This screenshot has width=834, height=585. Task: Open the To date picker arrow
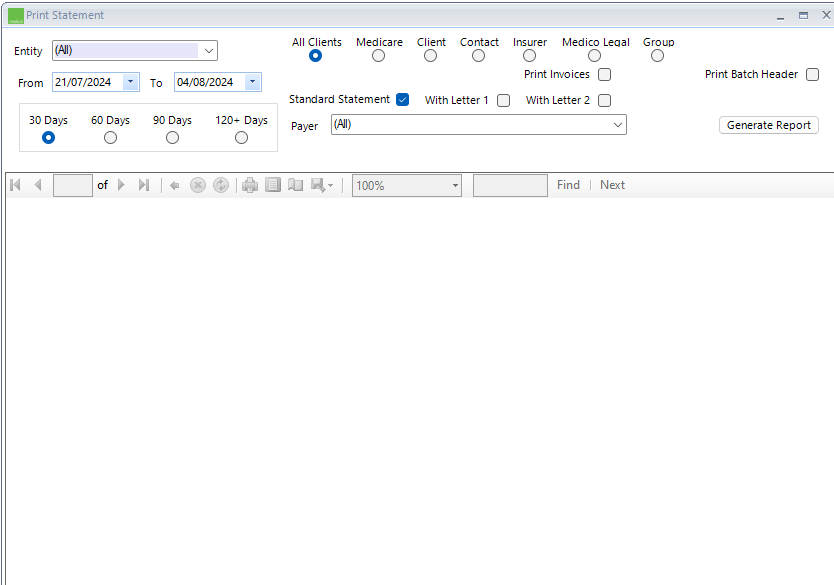[x=253, y=82]
